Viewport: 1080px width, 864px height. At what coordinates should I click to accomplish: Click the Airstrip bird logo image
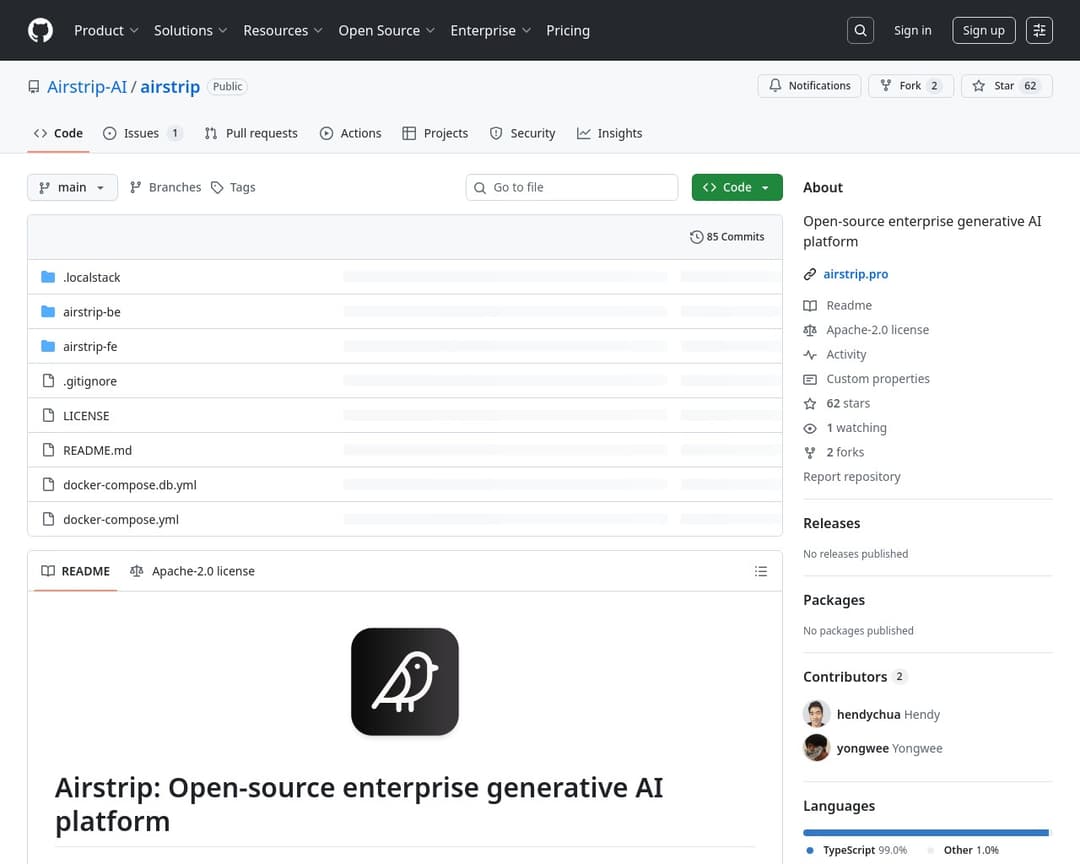[405, 682]
